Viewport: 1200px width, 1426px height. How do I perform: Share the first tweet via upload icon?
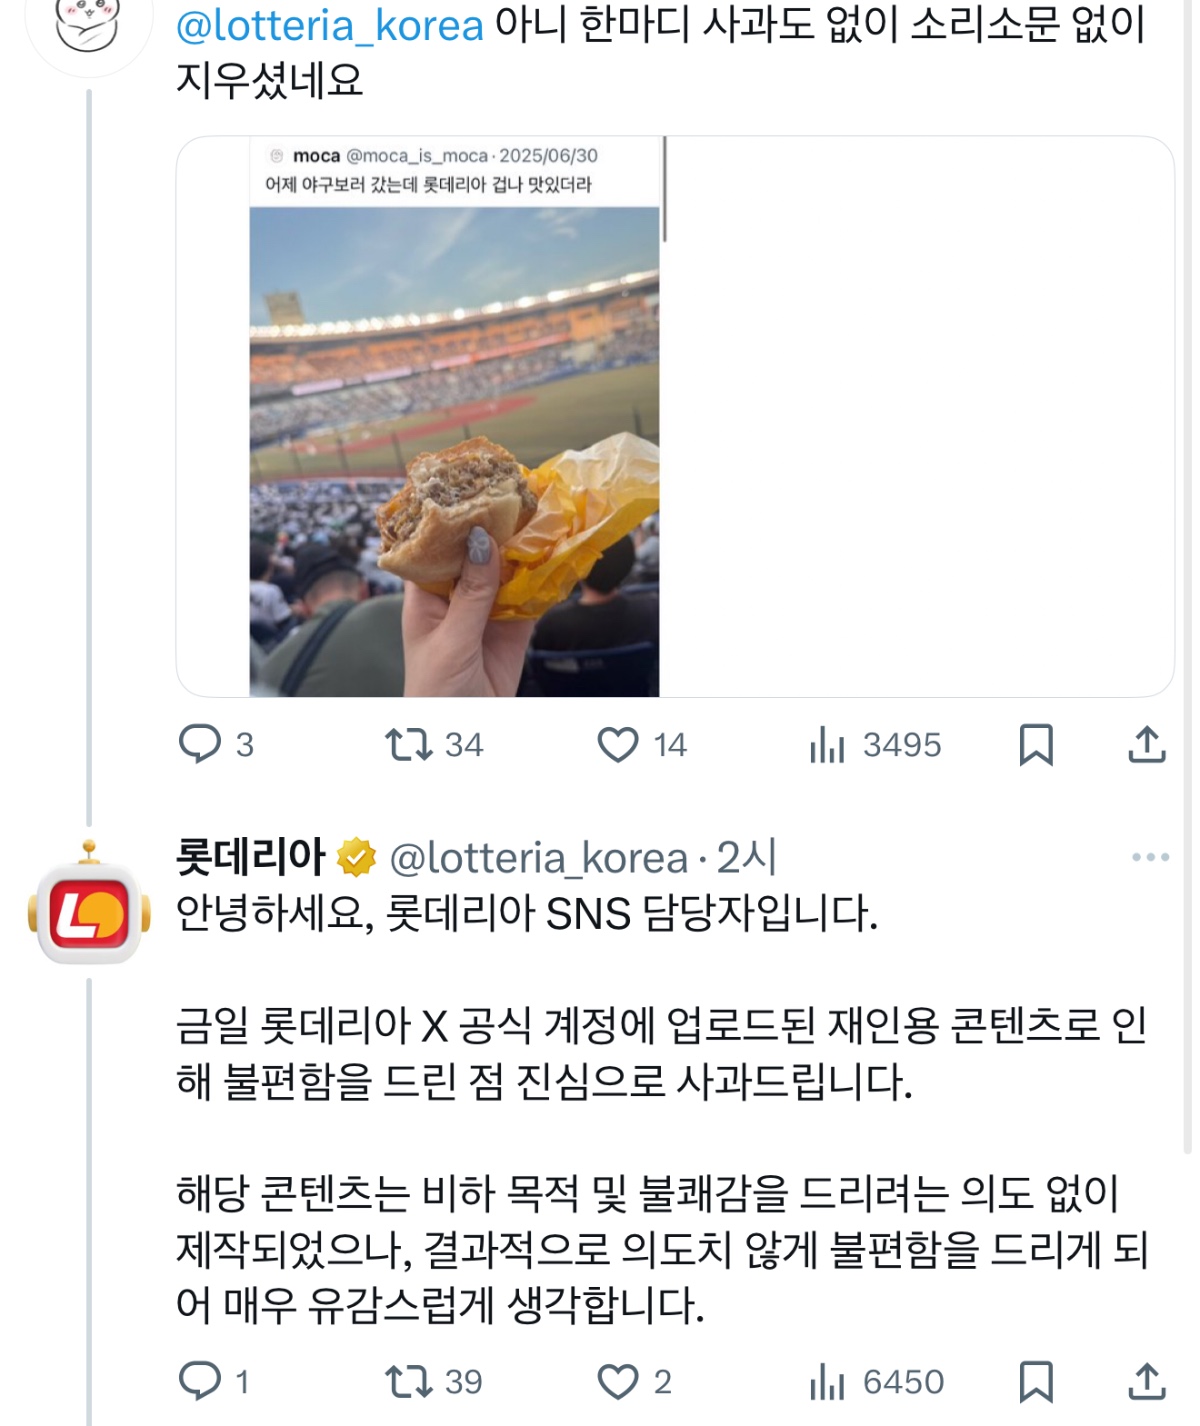pyautogui.click(x=1147, y=744)
